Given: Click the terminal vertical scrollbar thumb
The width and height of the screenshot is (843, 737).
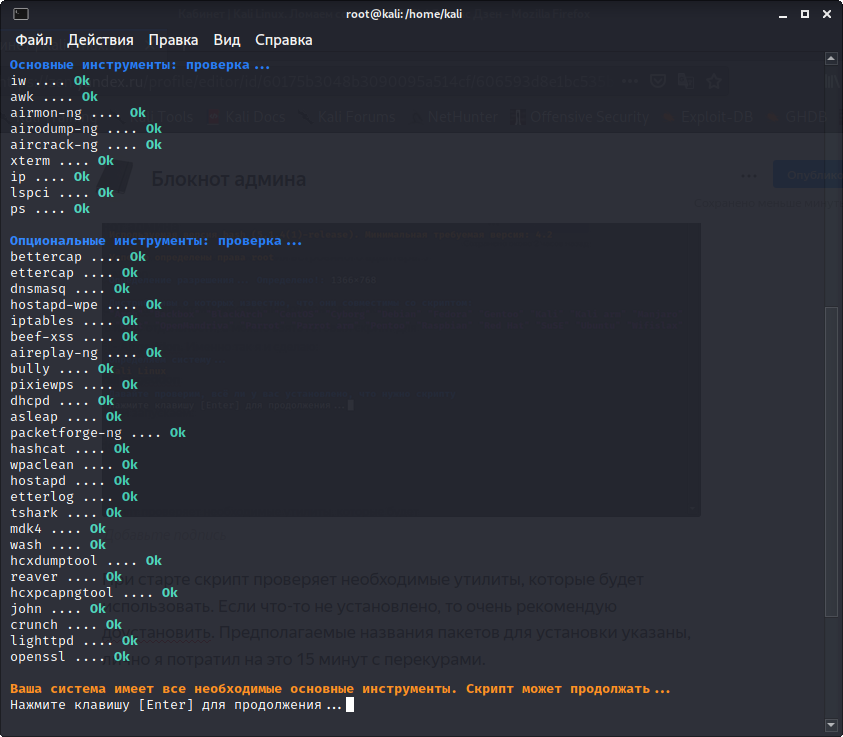Looking at the screenshot, I should [x=831, y=462].
